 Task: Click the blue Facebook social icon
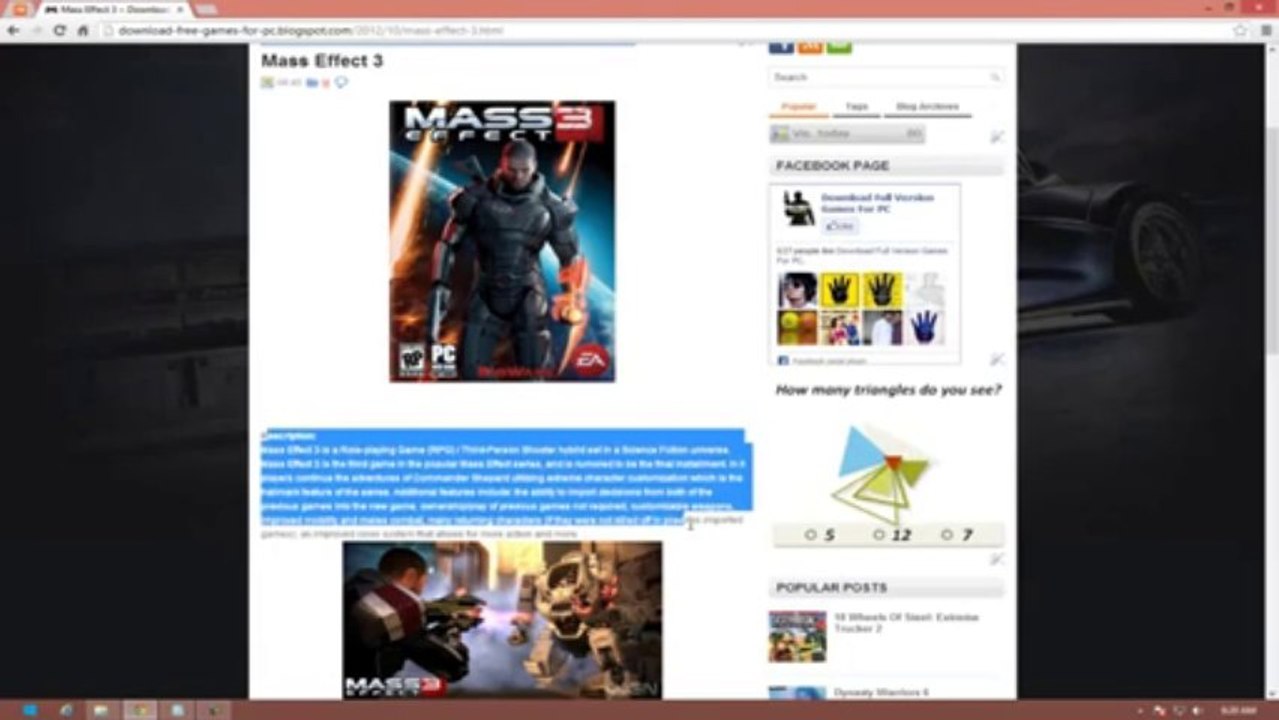click(781, 46)
